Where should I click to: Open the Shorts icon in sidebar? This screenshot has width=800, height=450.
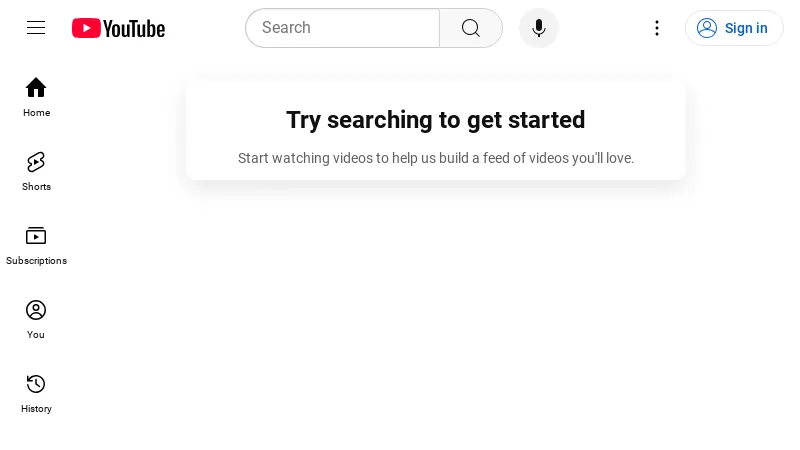click(36, 162)
